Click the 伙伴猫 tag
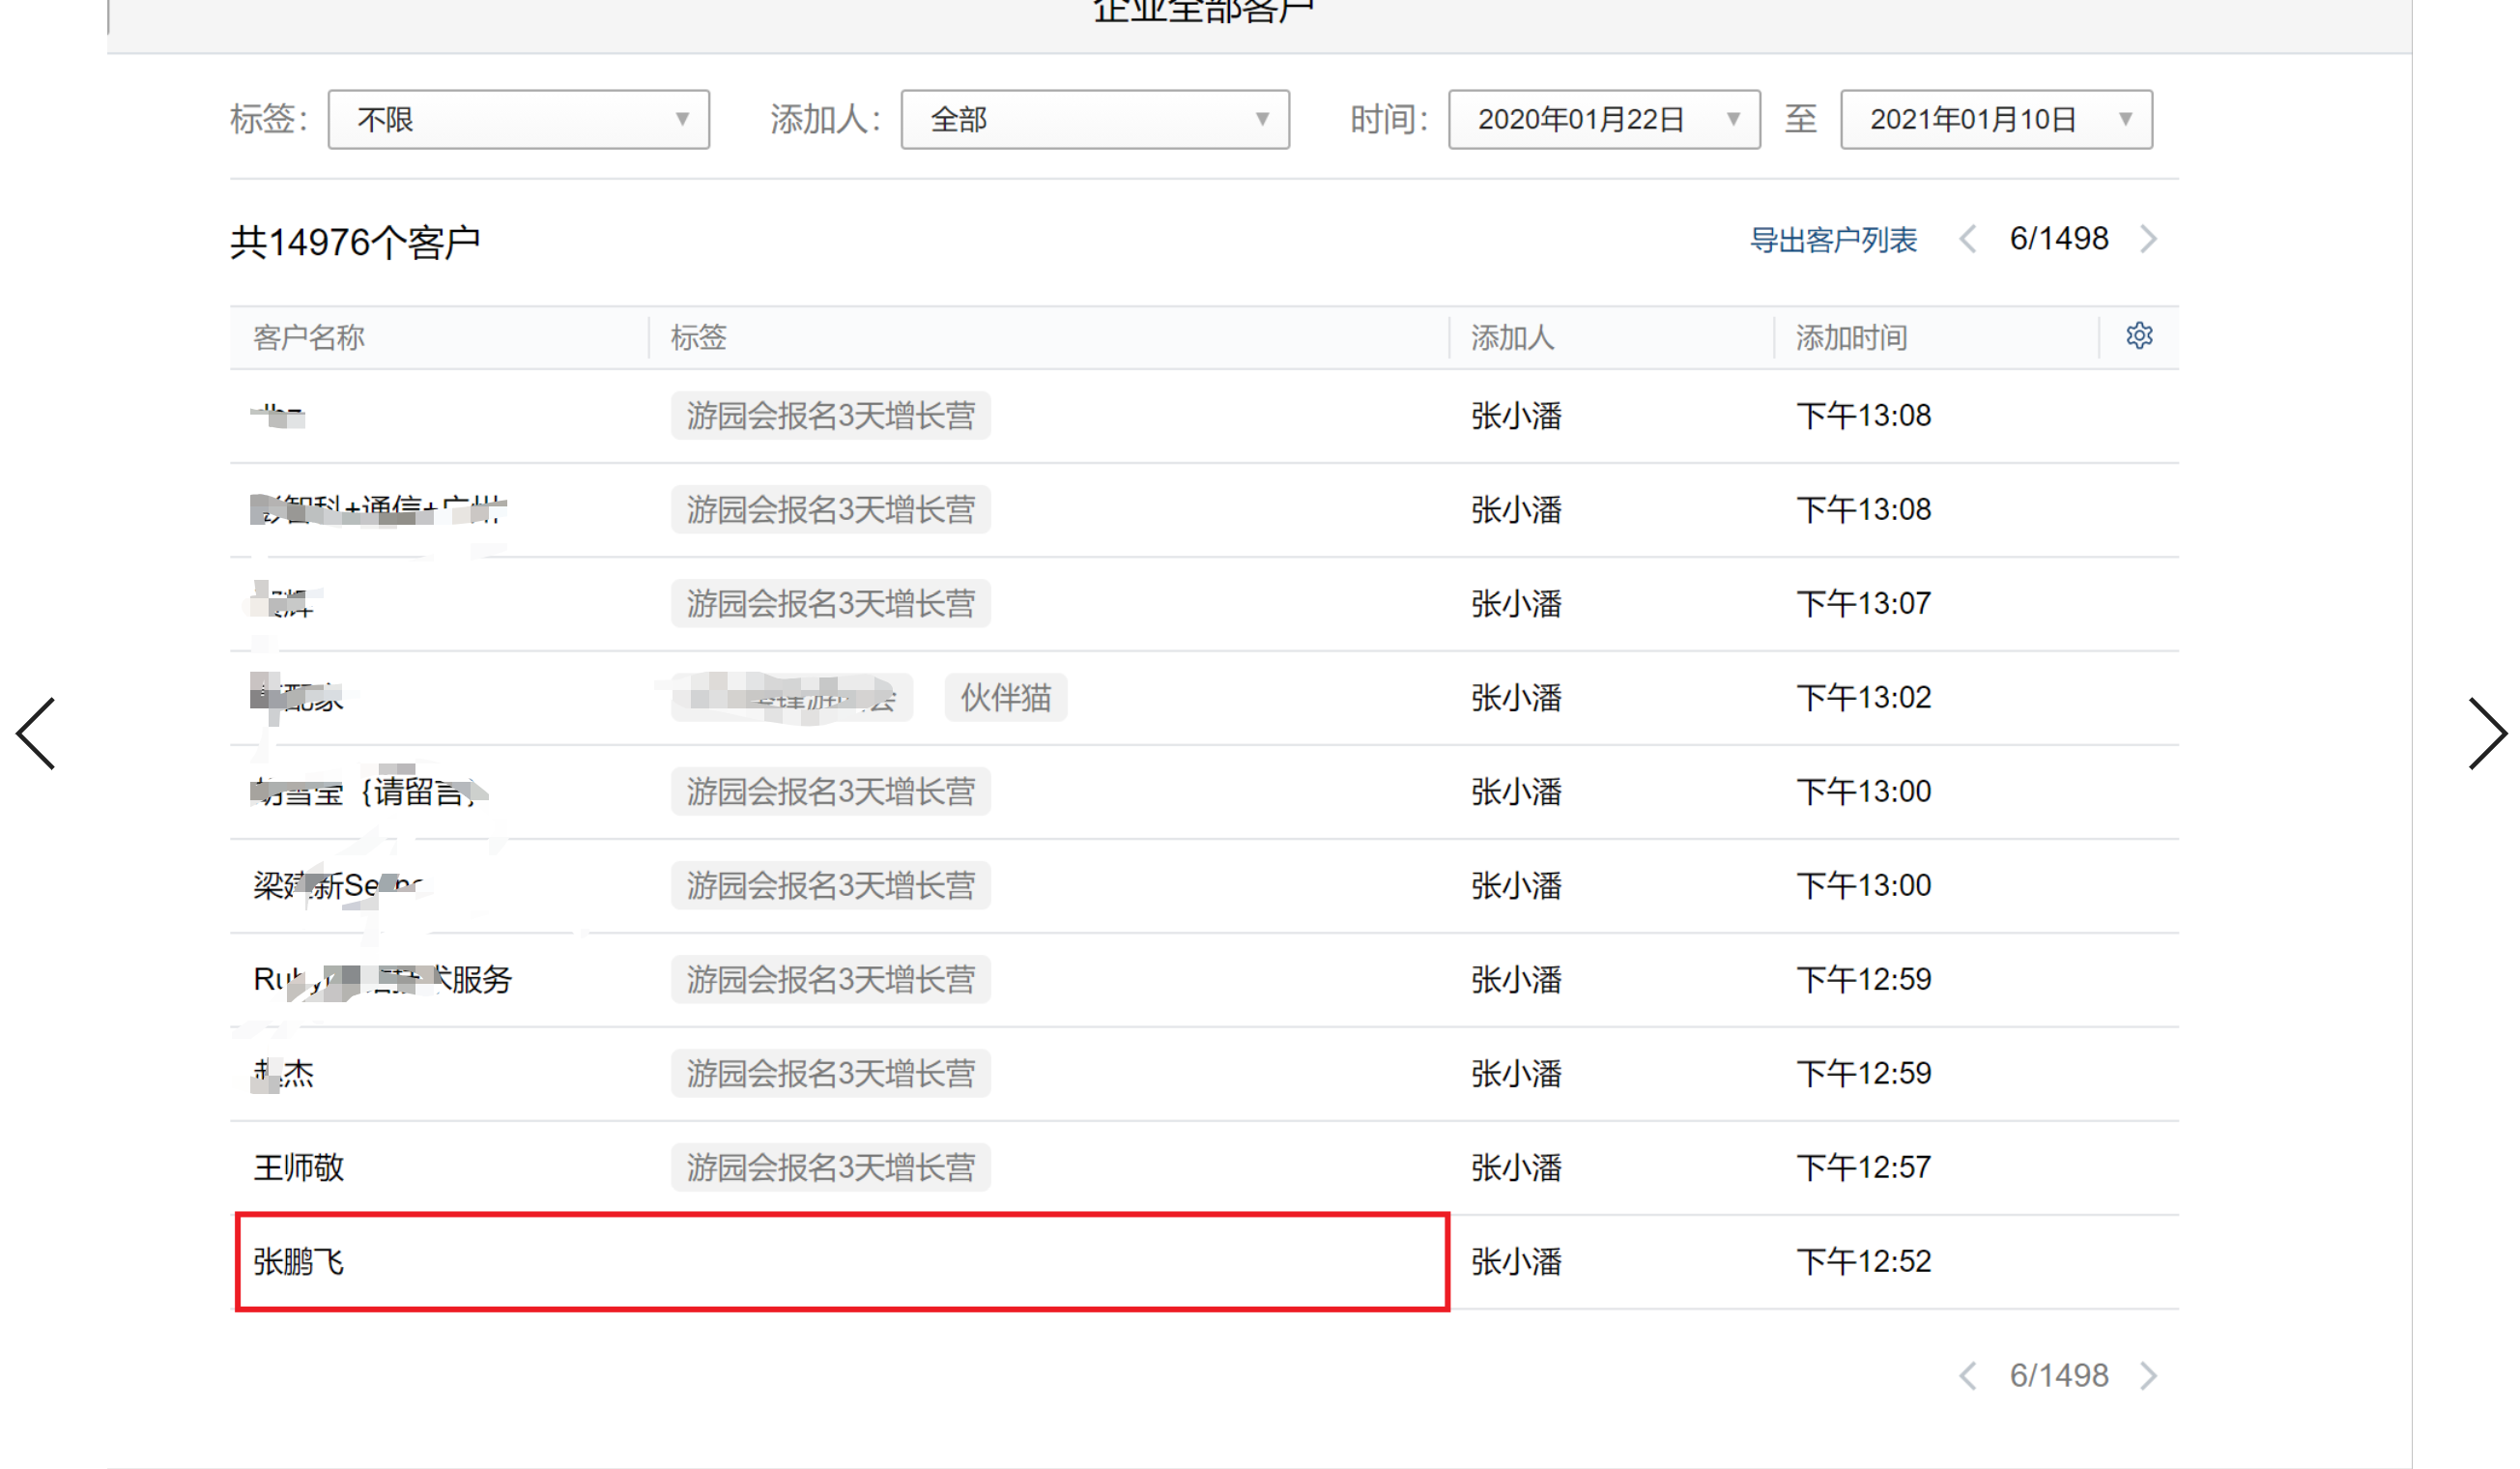Viewport: 2520px width, 1469px height. (x=1005, y=698)
